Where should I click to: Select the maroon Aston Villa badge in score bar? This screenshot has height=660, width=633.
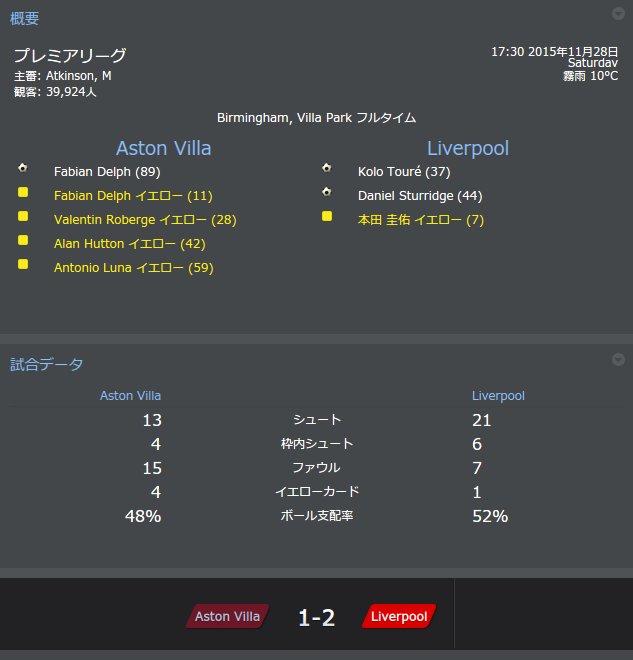point(227,616)
